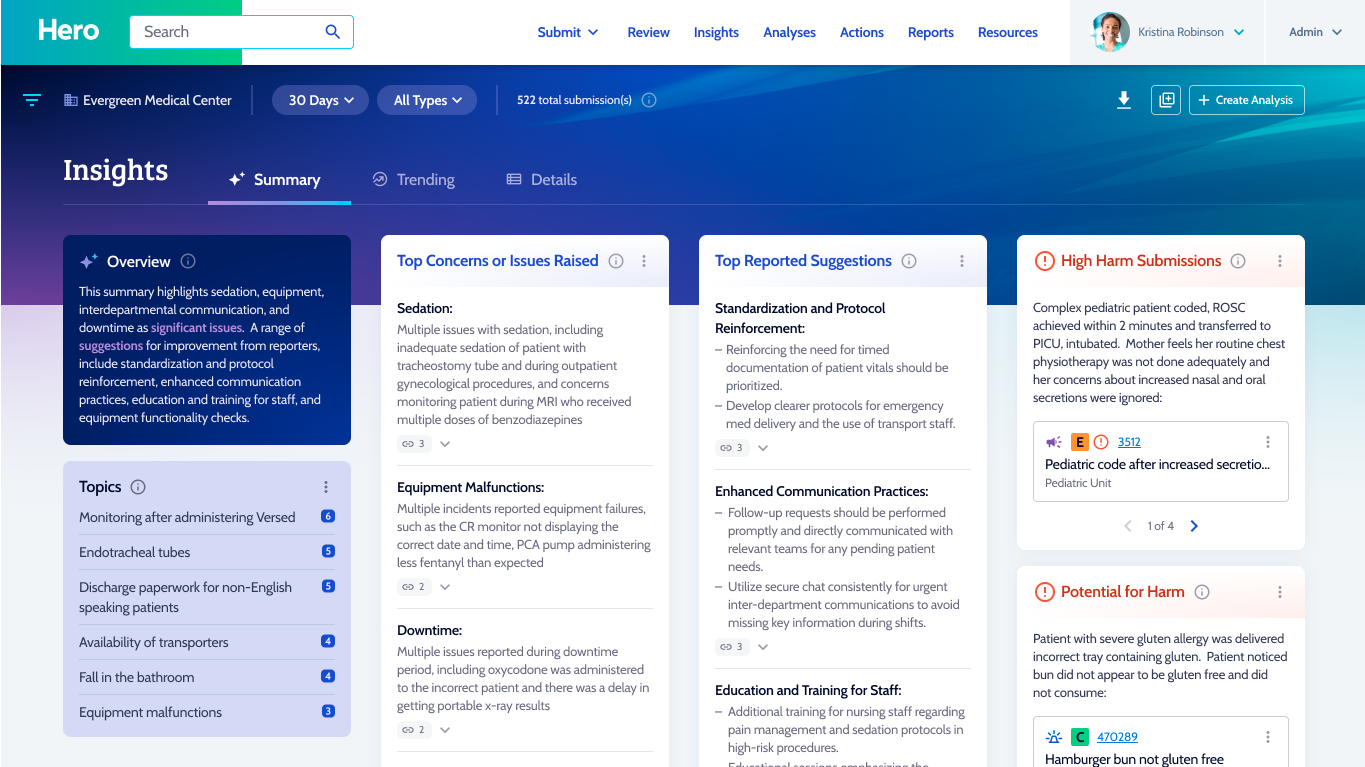Switch to the Details tab

(x=541, y=180)
